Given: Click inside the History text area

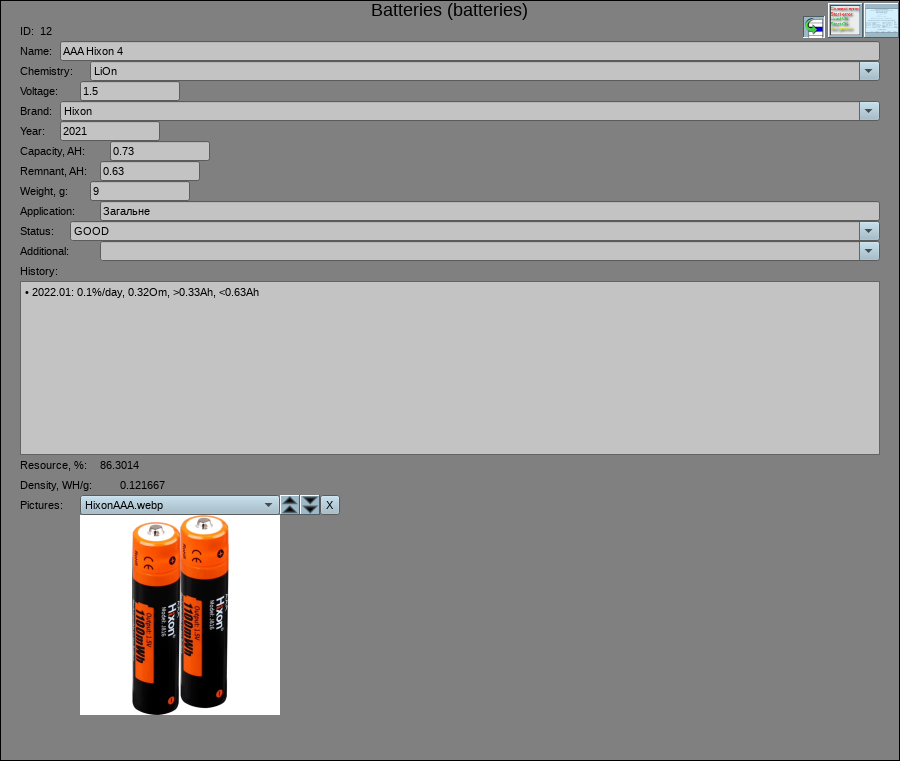Looking at the screenshot, I should [449, 368].
